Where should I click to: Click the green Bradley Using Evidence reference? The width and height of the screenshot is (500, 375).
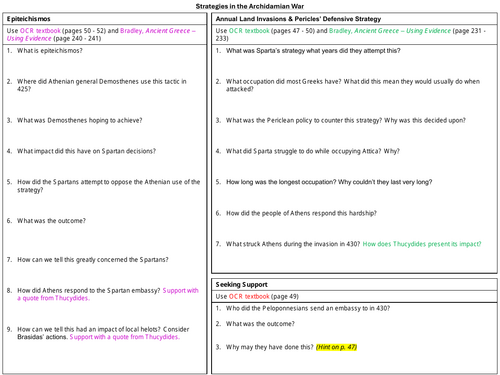390,31
